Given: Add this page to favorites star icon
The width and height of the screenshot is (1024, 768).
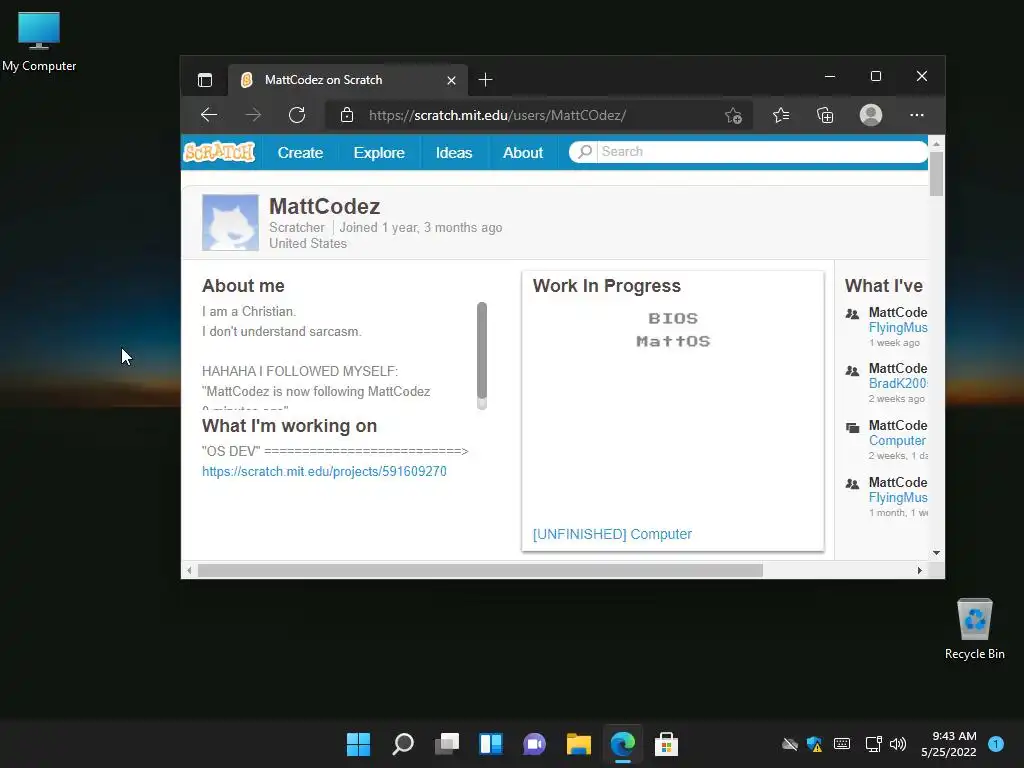Looking at the screenshot, I should click(x=733, y=116).
